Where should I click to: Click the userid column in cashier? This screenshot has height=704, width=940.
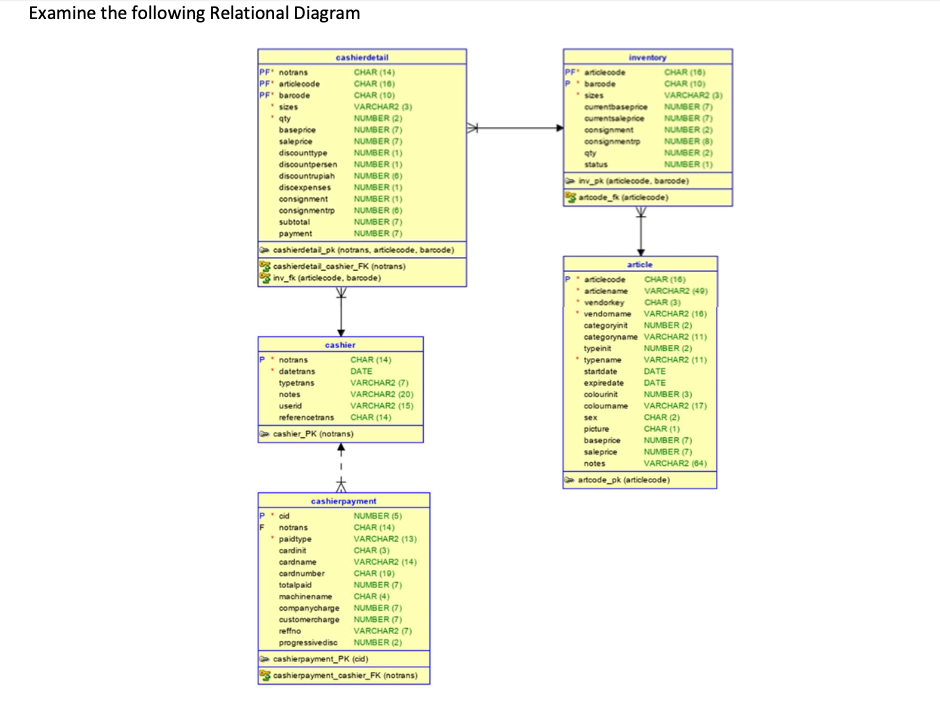[x=290, y=406]
